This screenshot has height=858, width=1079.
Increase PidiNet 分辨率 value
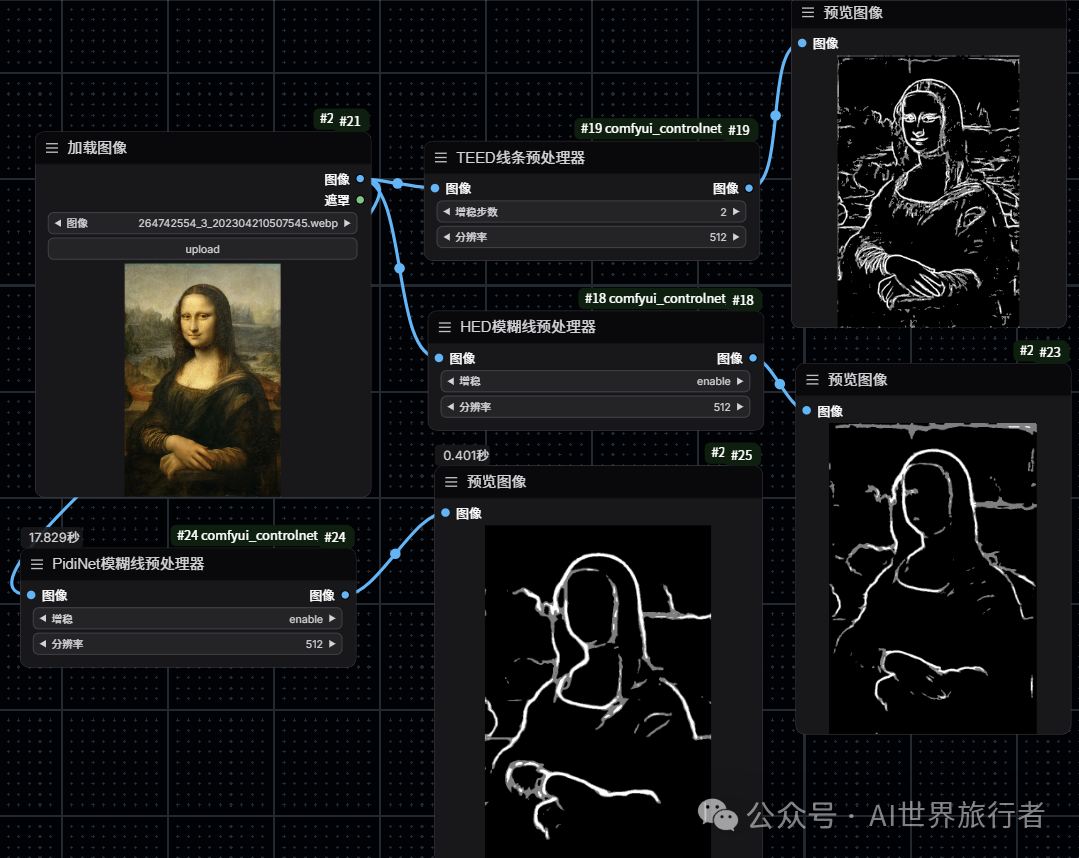(x=332, y=644)
